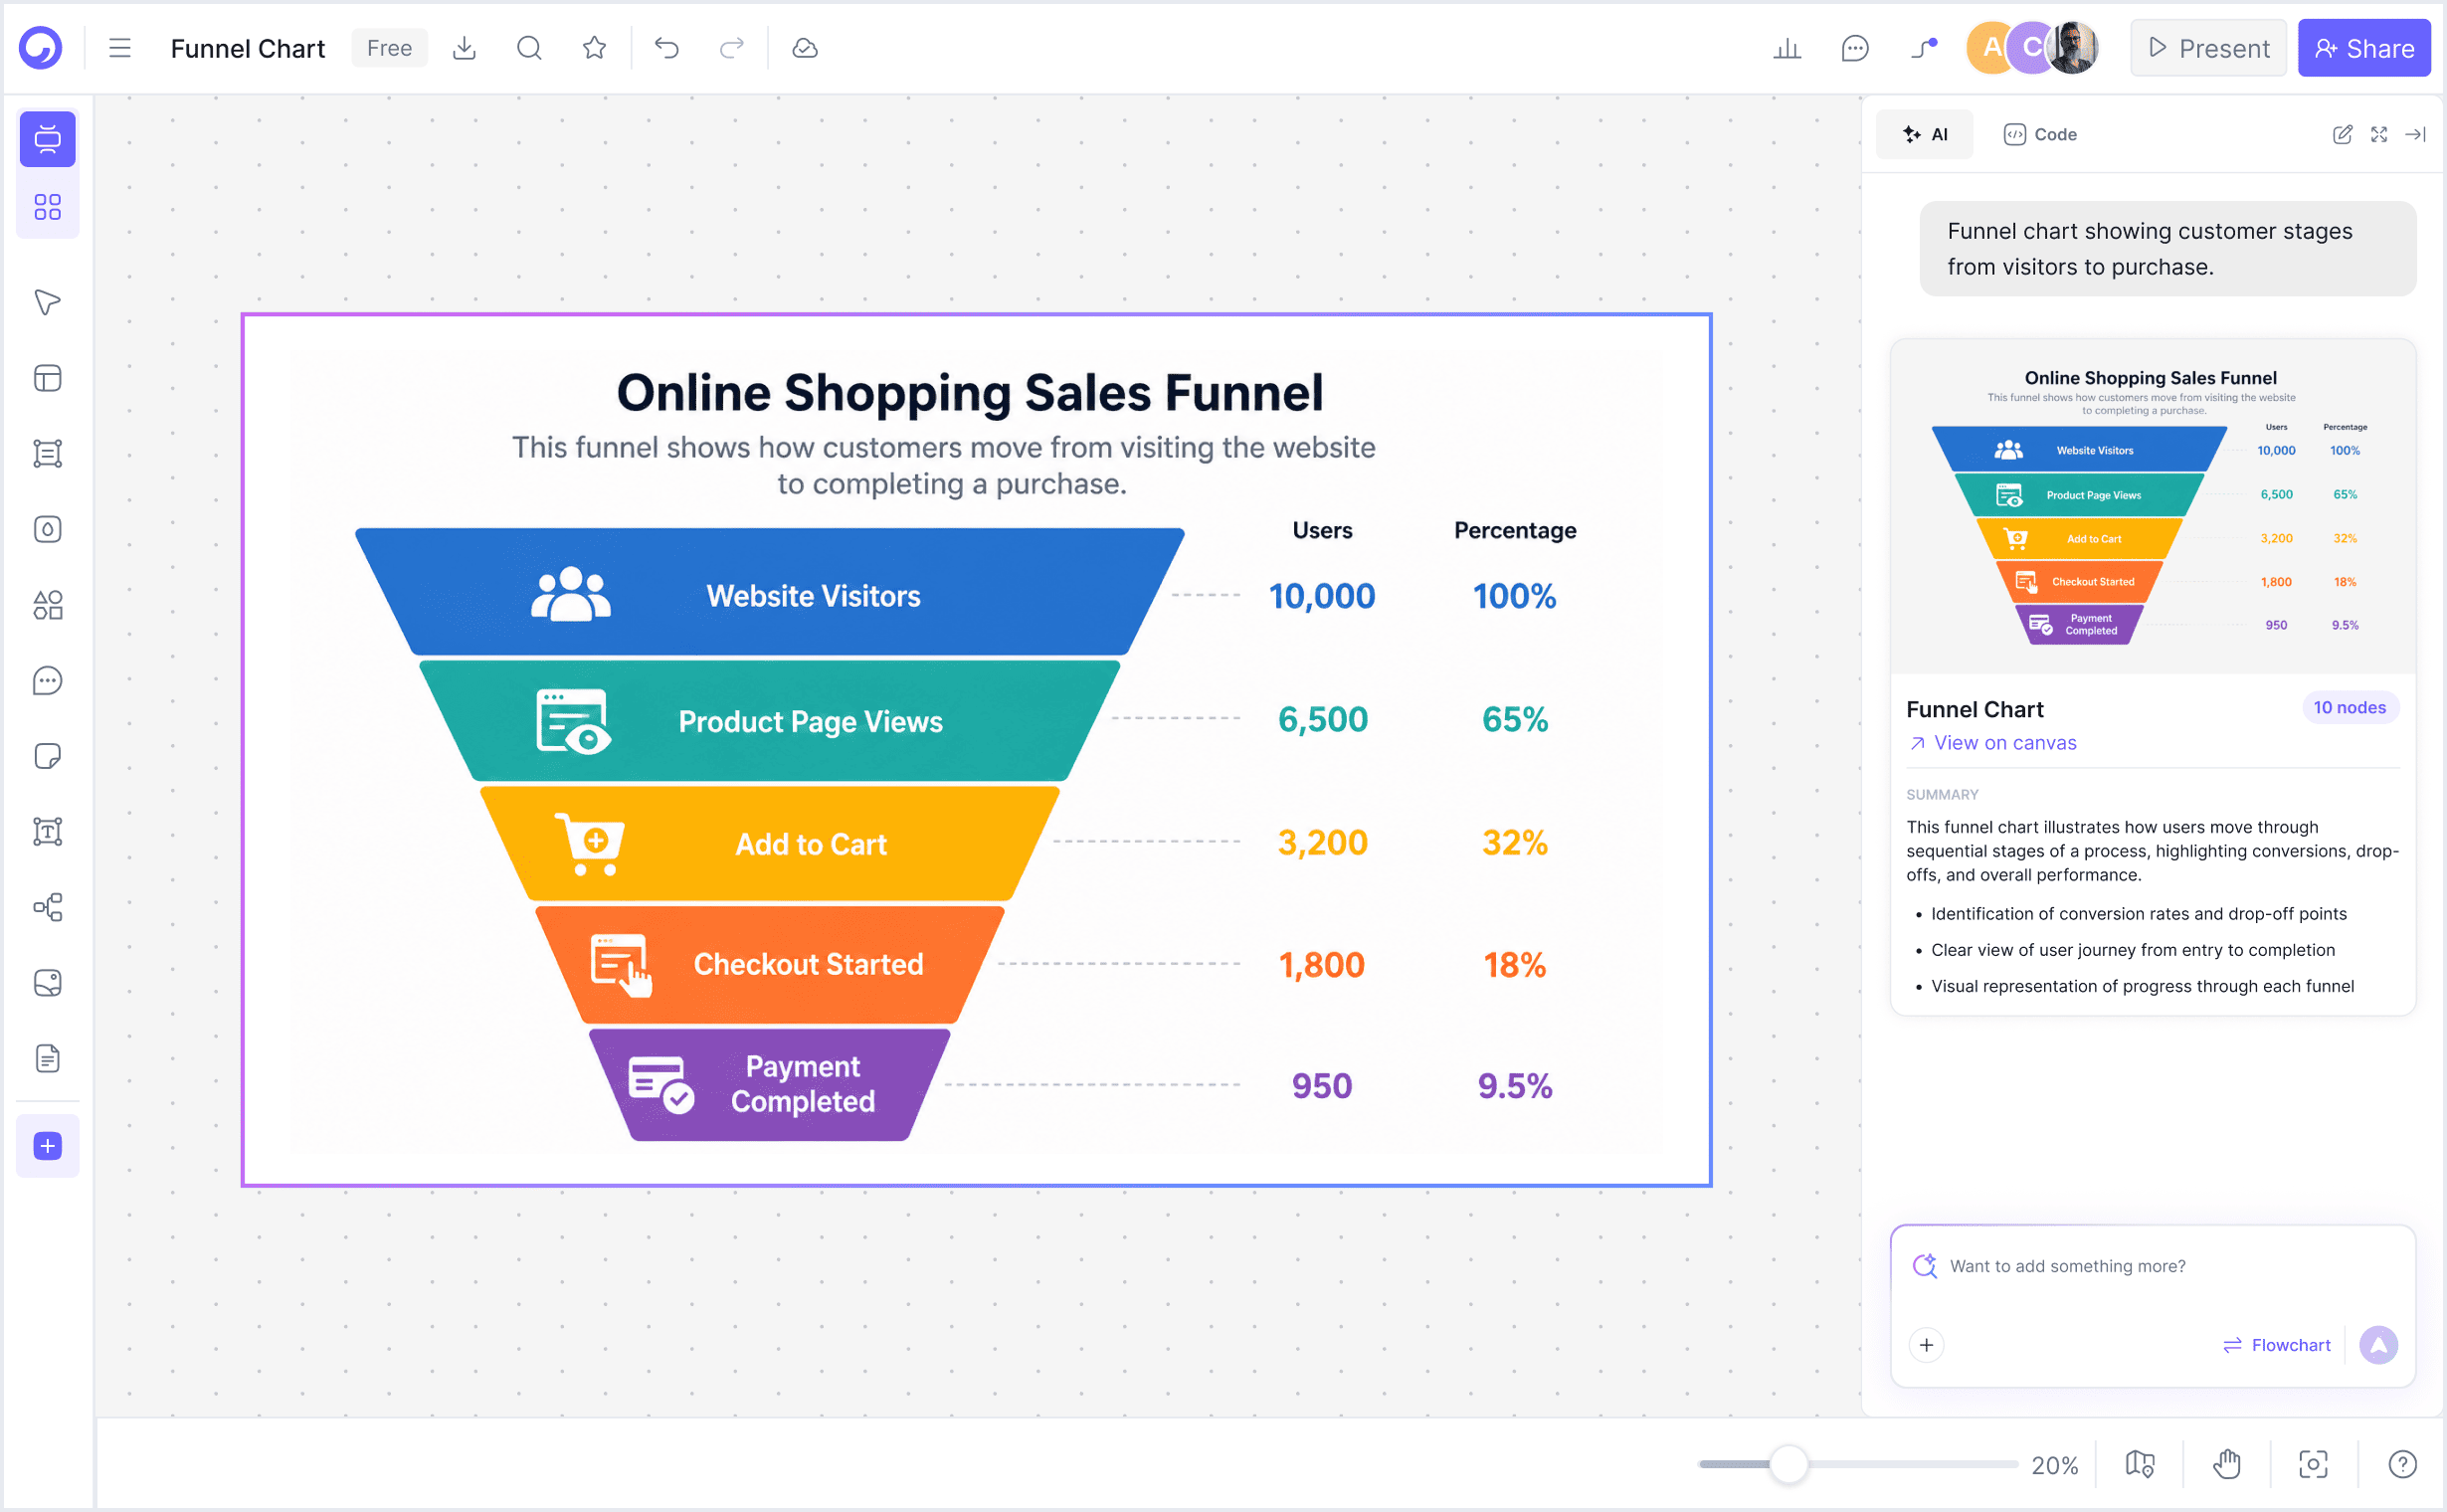Open the bar chart analytics icon
Viewport: 2447px width, 1512px height.
point(1787,48)
